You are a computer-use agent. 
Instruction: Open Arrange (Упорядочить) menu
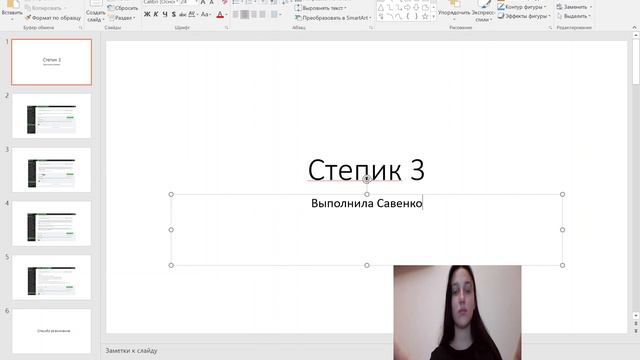pyautogui.click(x=453, y=11)
